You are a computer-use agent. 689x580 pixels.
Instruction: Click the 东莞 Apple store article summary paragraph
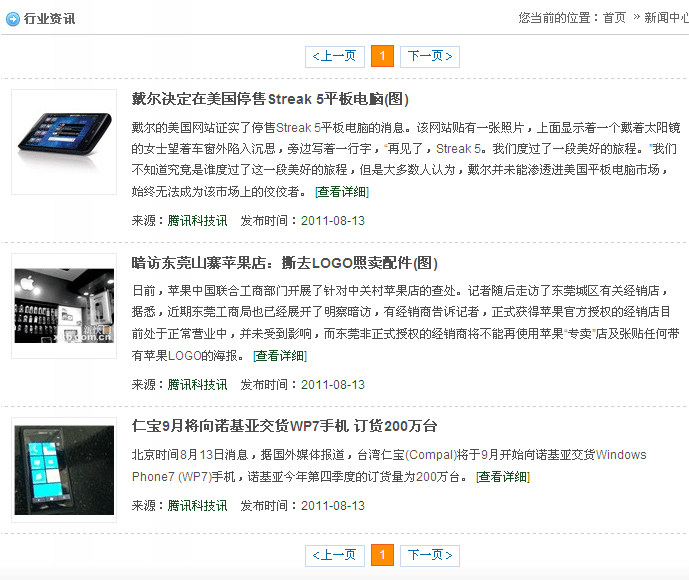(406, 323)
